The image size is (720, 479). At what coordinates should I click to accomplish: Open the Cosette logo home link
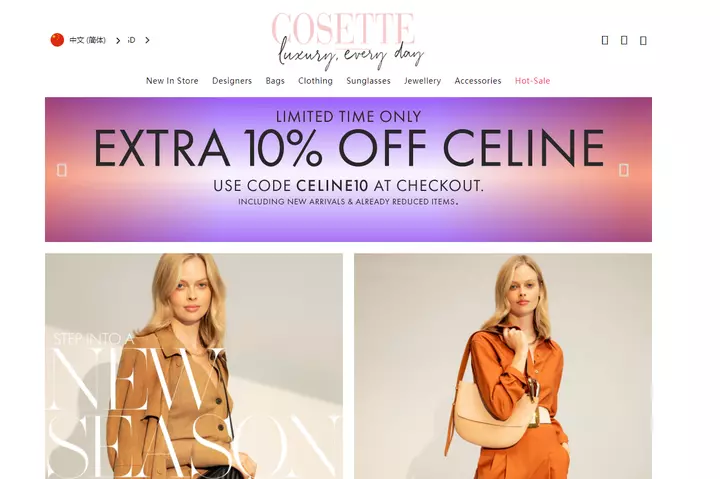(348, 40)
